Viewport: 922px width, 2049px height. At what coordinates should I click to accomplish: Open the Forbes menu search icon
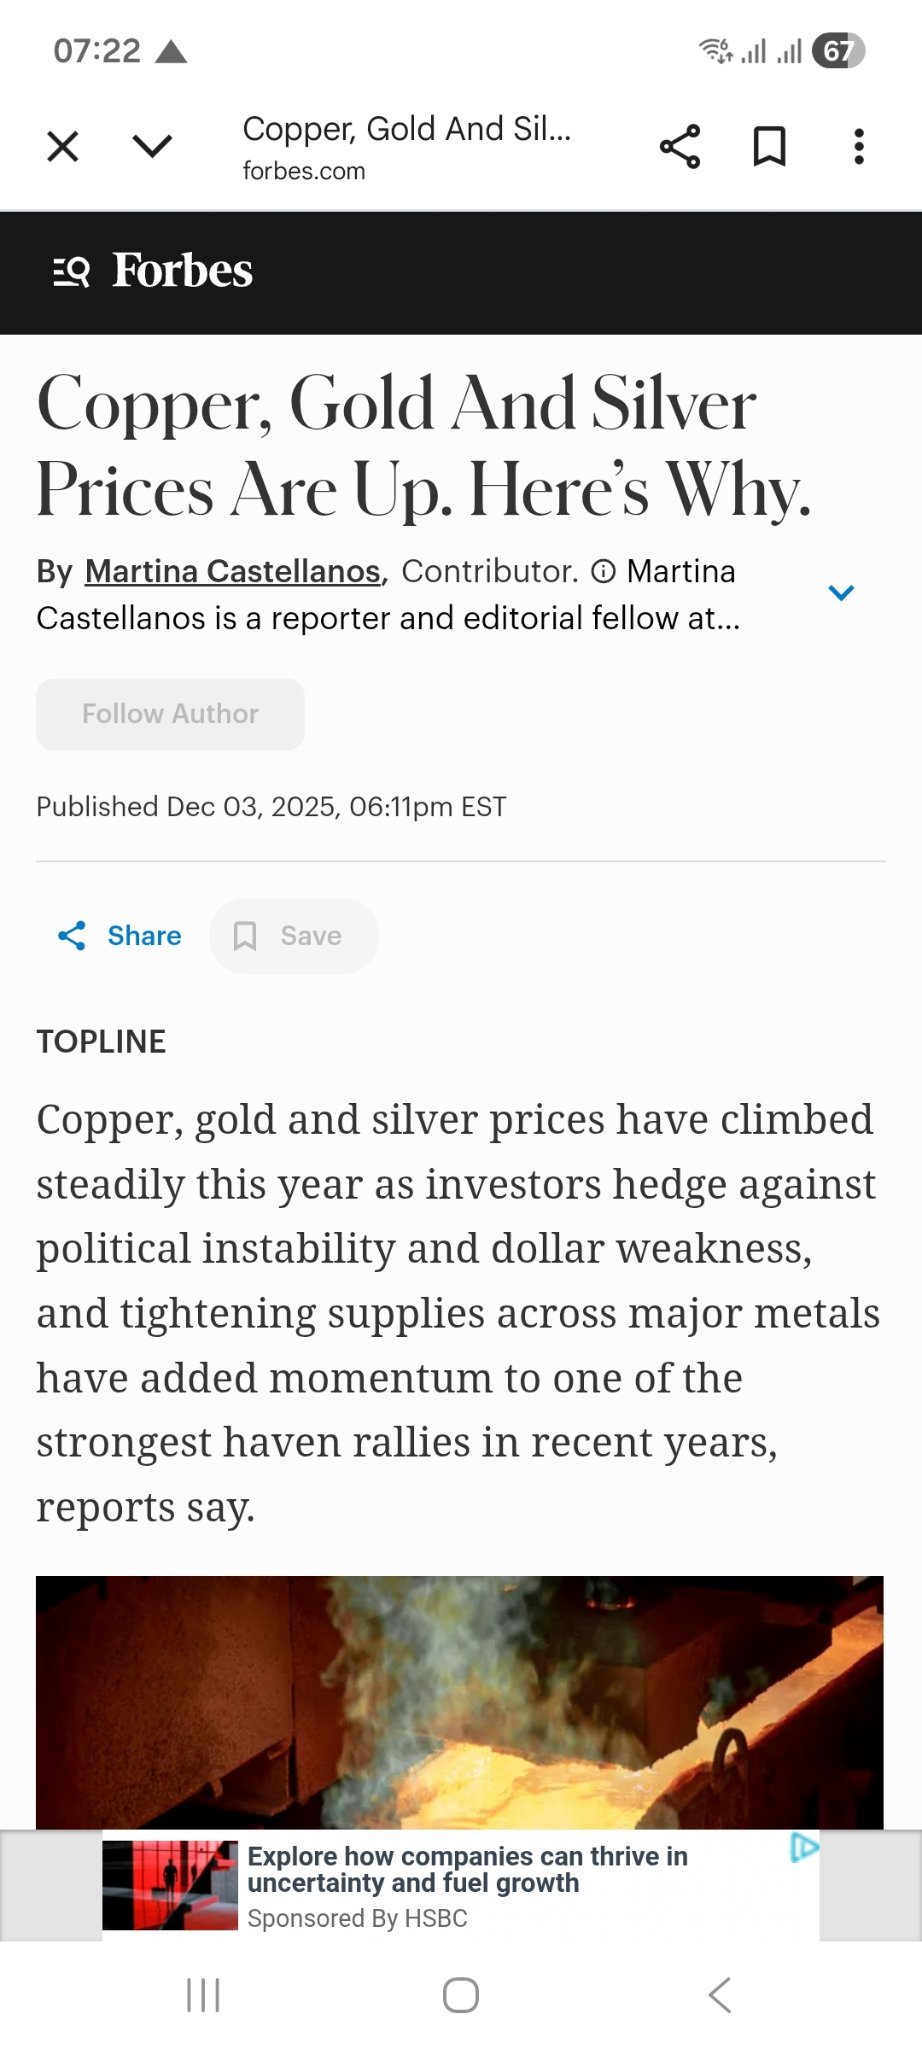[x=71, y=271]
